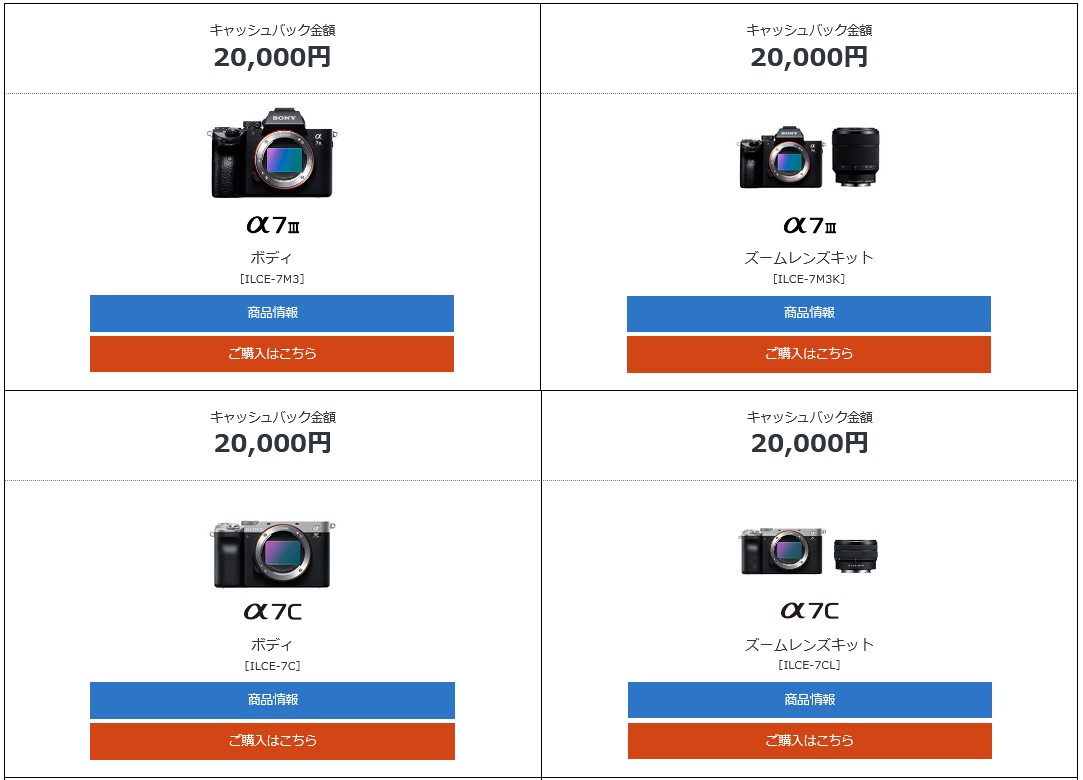
Task: Click the α7C logo above ILCE-7C
Action: pos(272,611)
